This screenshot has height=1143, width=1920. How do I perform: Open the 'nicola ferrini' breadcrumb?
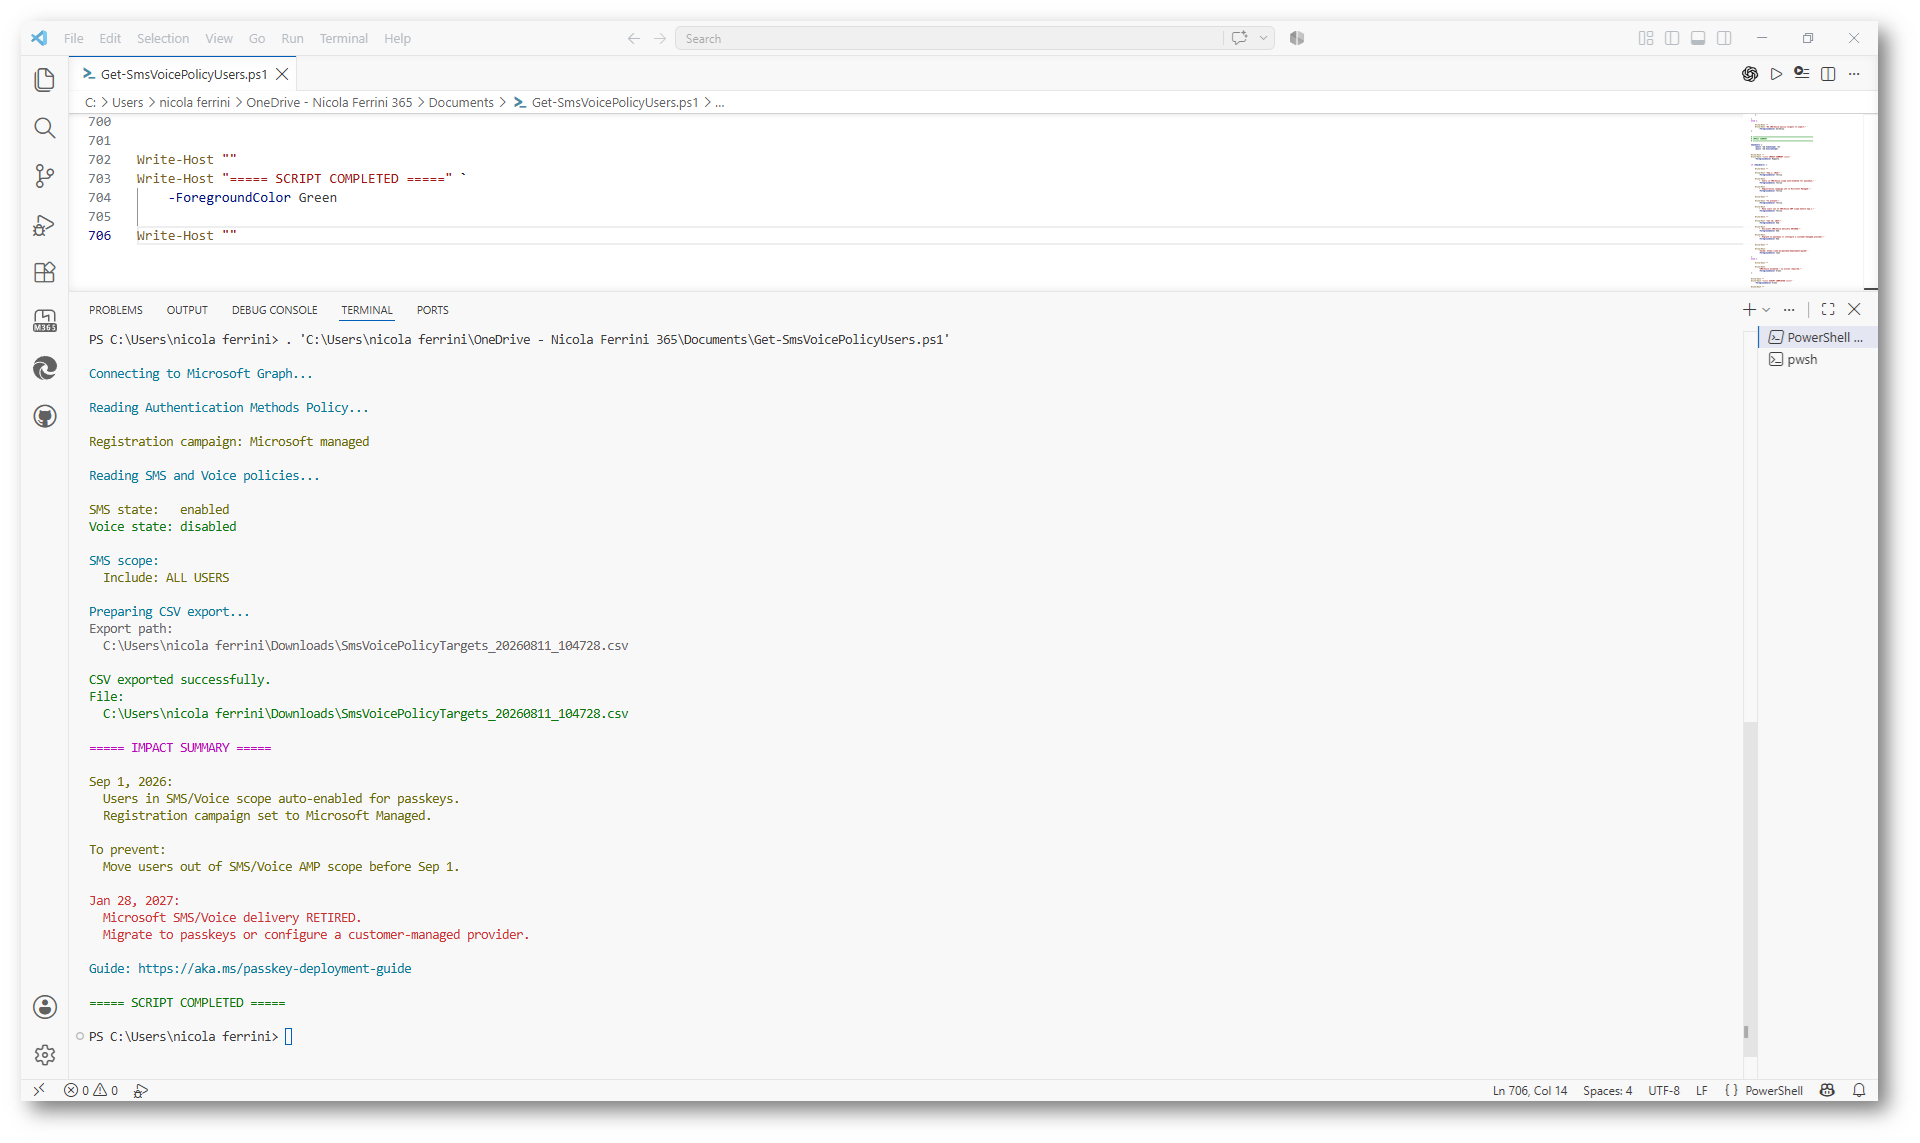(195, 102)
